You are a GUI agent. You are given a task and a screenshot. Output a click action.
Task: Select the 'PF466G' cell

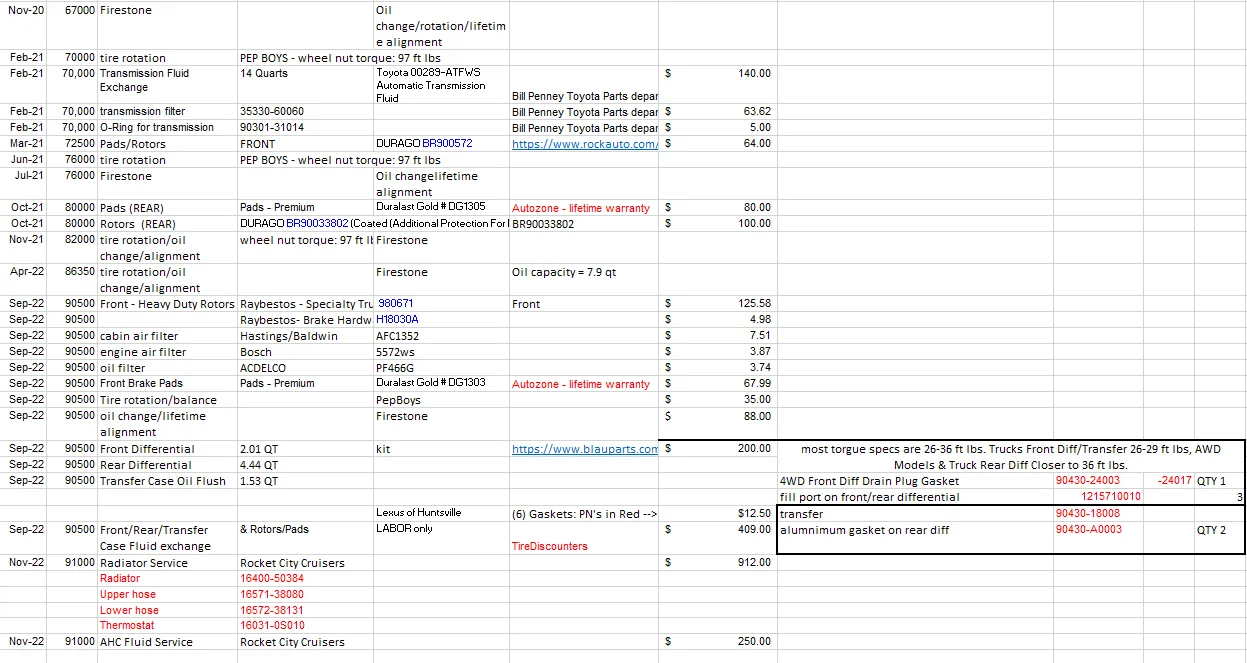[x=441, y=367]
